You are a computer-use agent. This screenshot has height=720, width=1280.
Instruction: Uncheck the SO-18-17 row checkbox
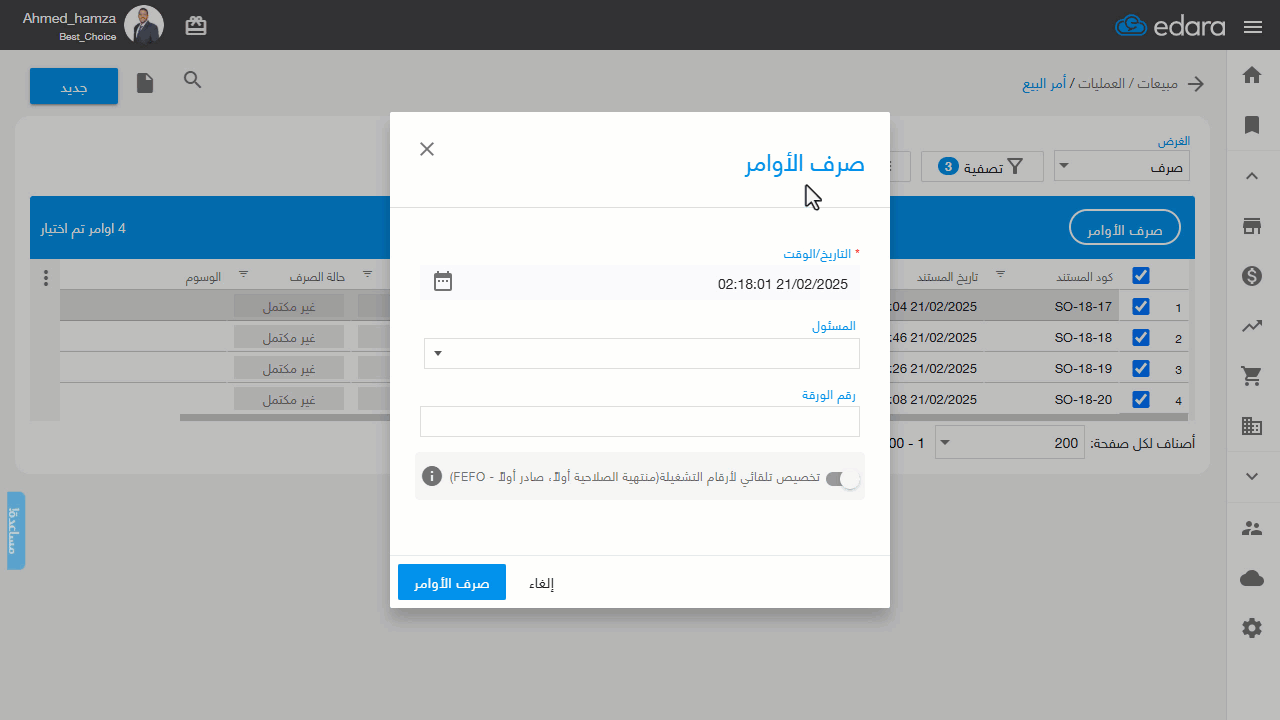coord(1141,307)
